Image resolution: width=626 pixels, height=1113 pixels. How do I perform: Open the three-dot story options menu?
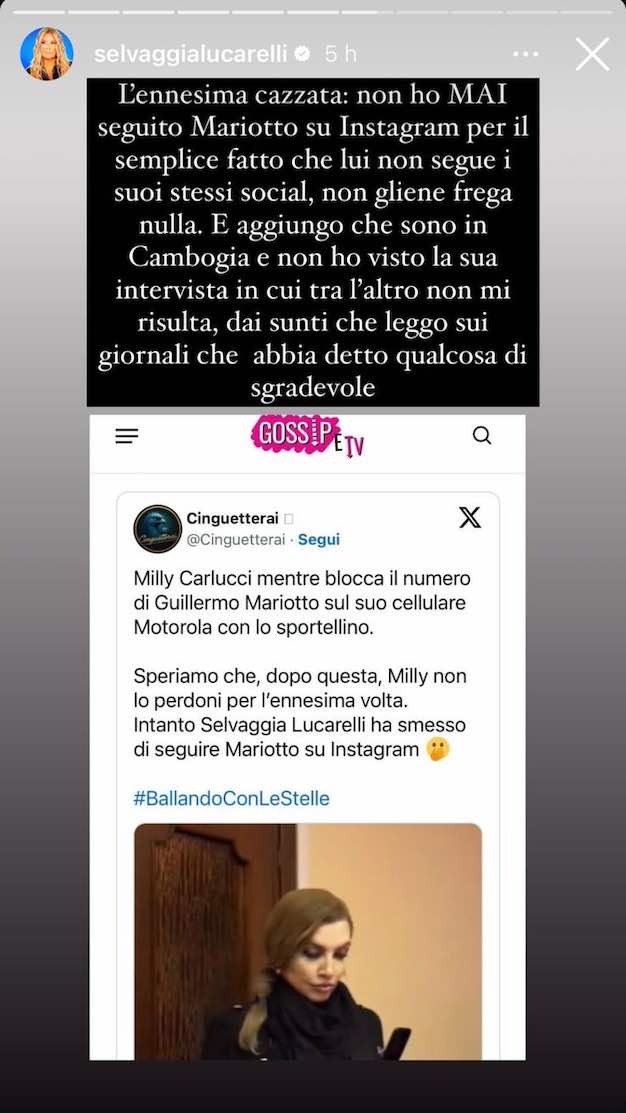pyautogui.click(x=525, y=54)
